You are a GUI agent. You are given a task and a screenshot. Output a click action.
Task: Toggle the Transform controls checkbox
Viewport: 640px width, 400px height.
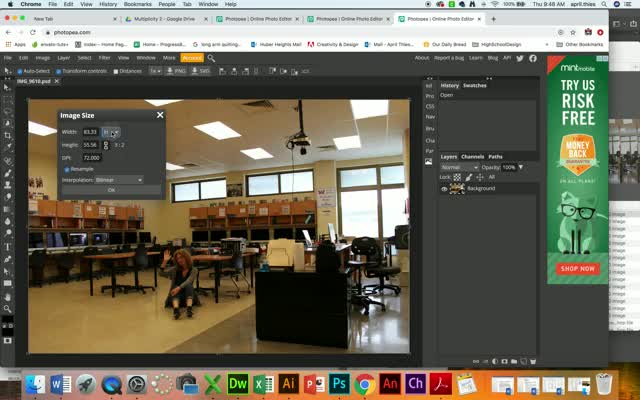58,71
